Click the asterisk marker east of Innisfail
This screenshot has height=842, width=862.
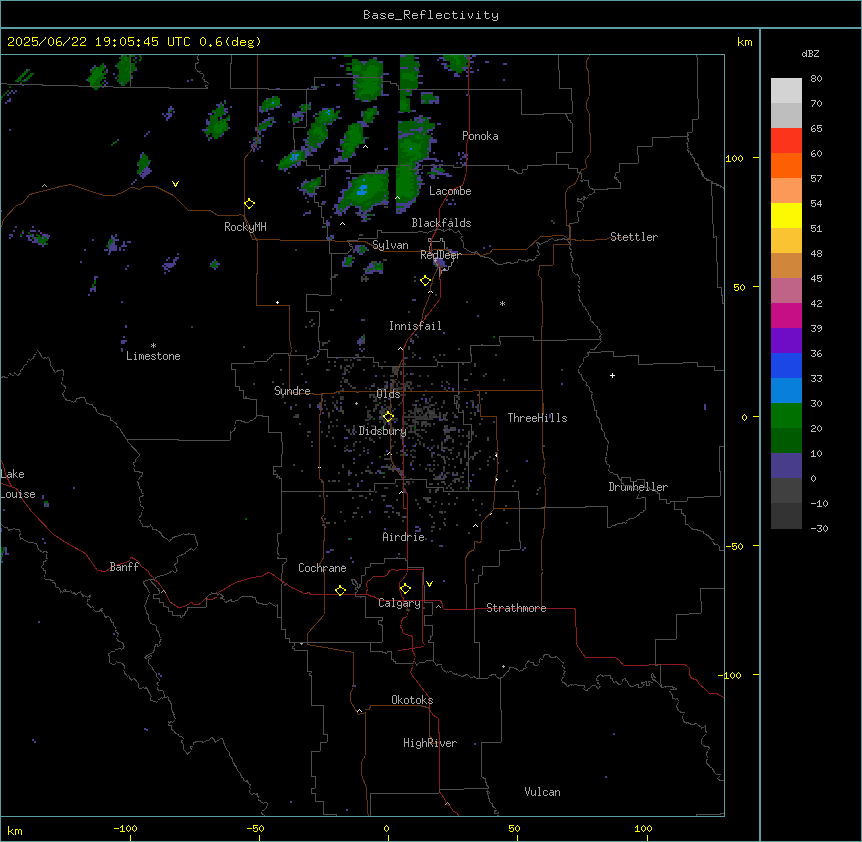(502, 303)
